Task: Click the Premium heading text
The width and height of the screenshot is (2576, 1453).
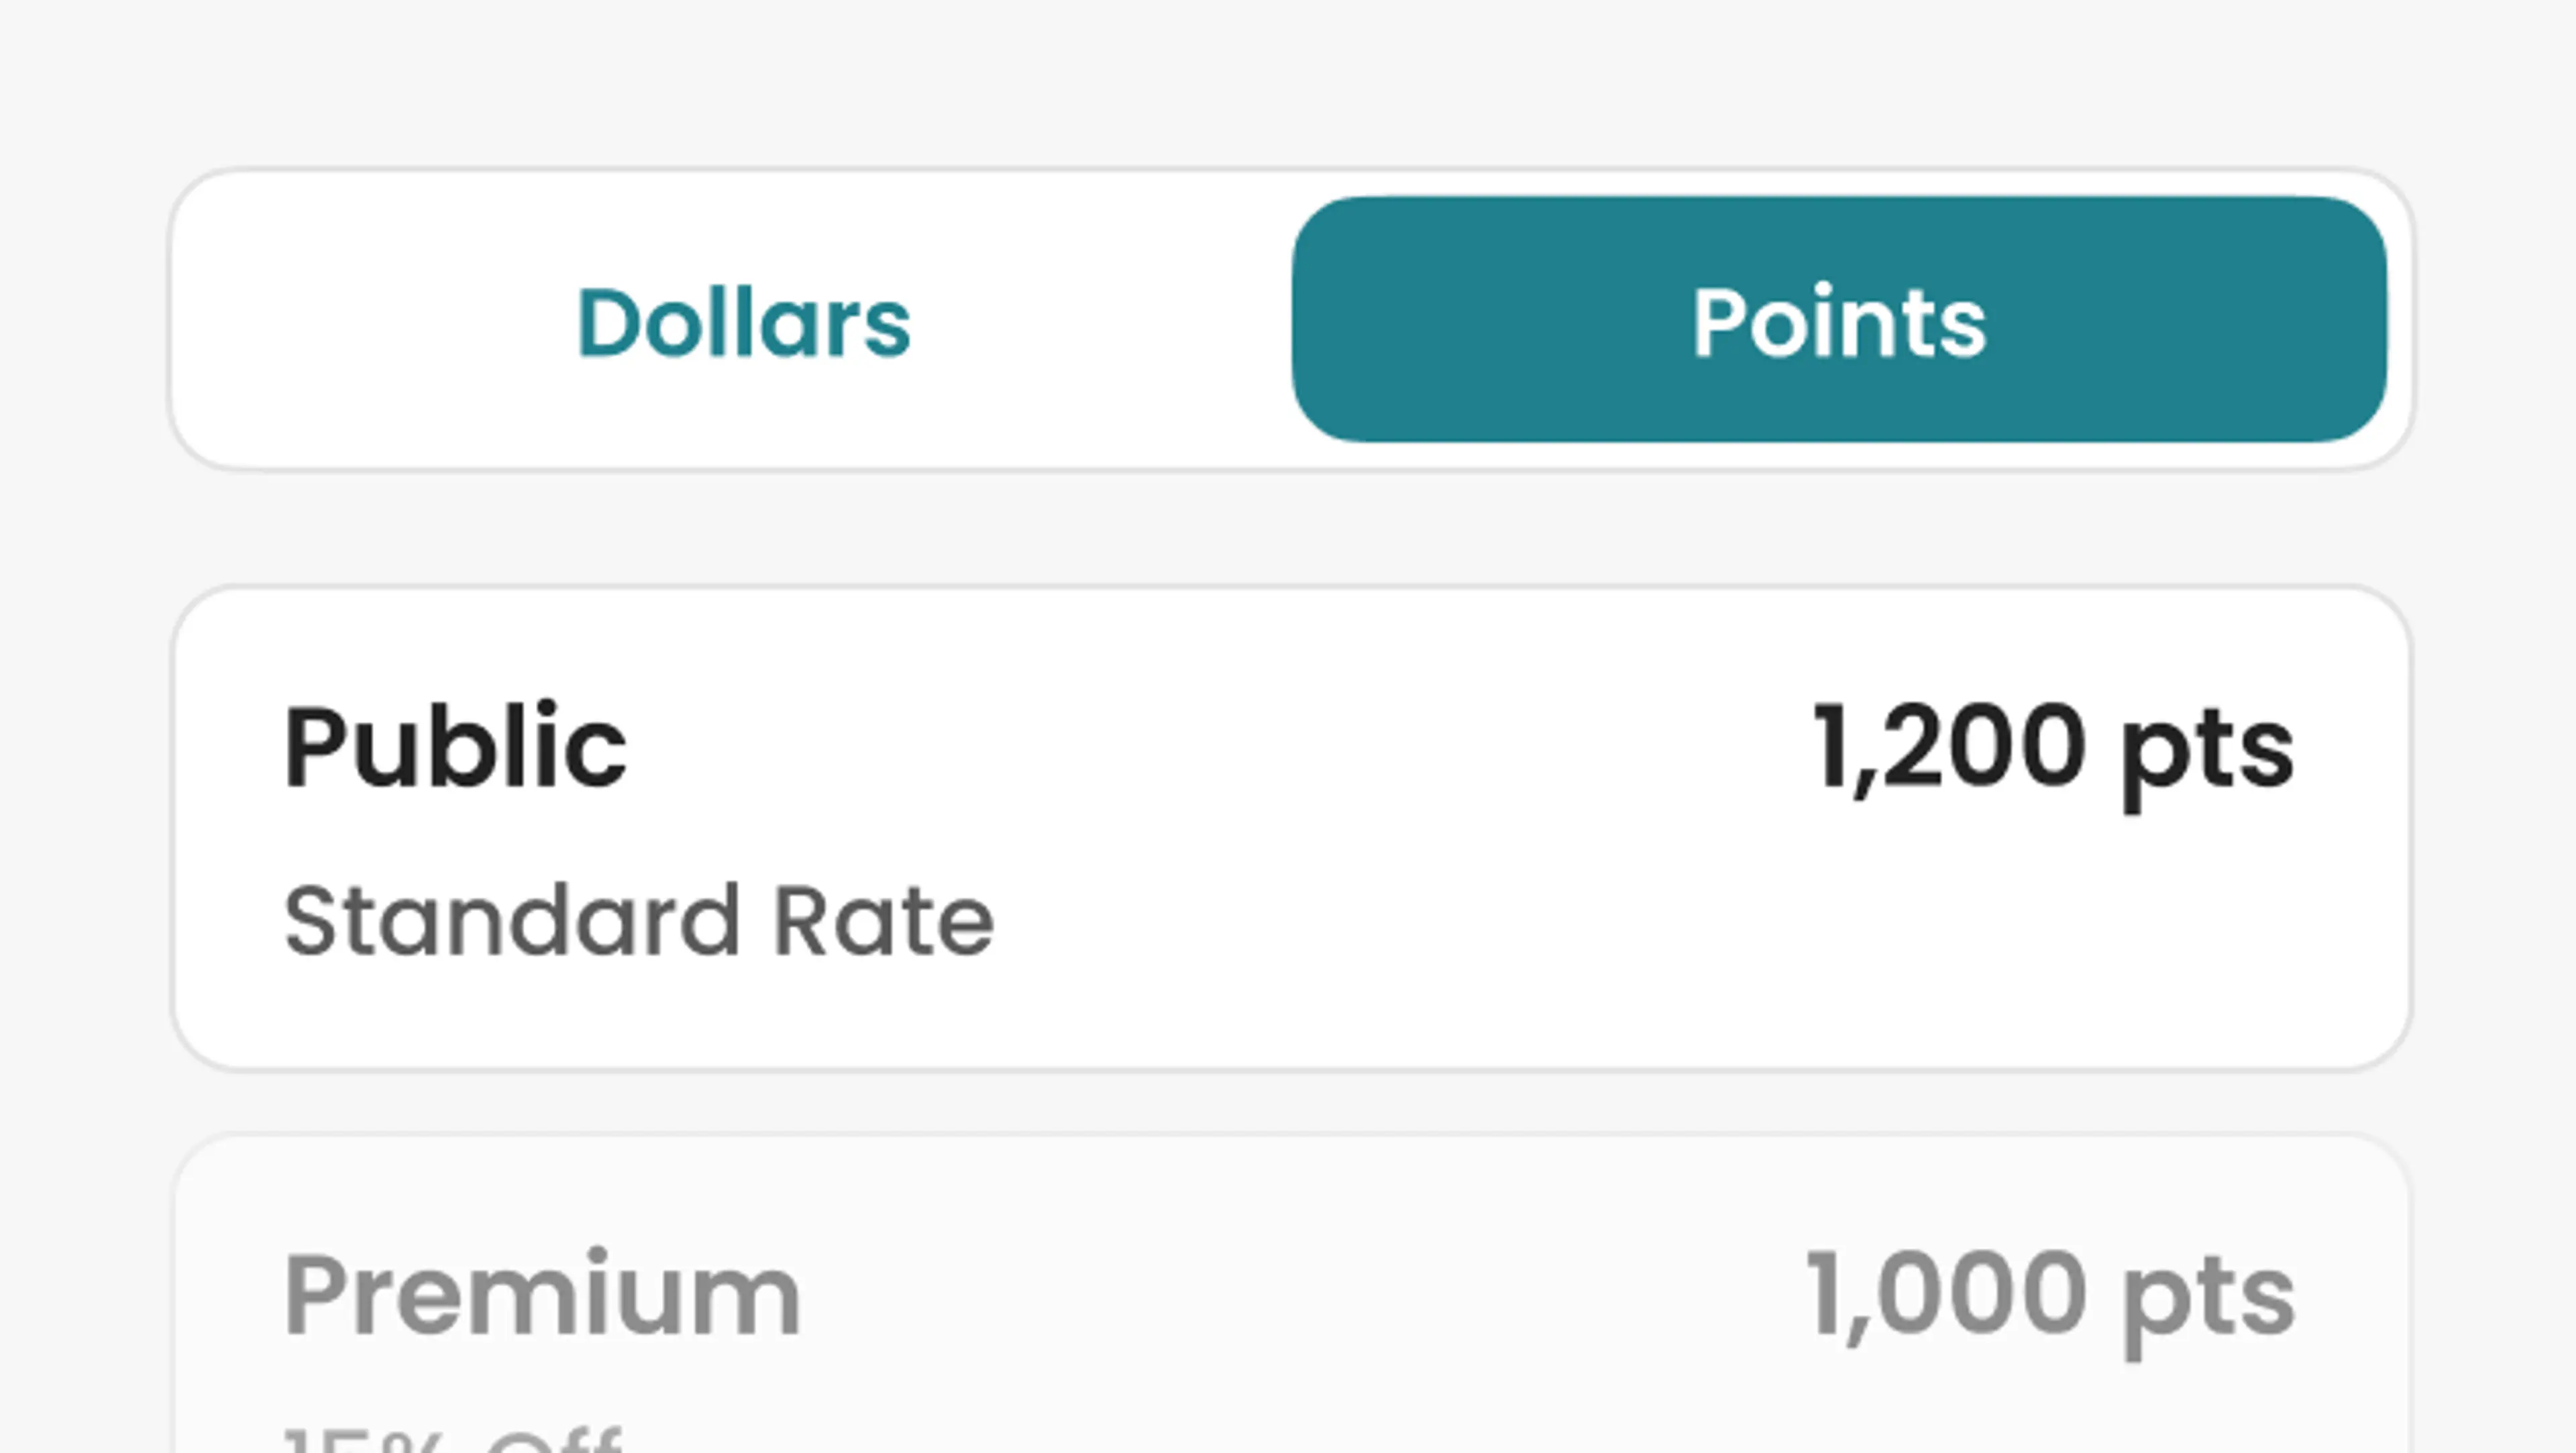Action: pos(542,1295)
